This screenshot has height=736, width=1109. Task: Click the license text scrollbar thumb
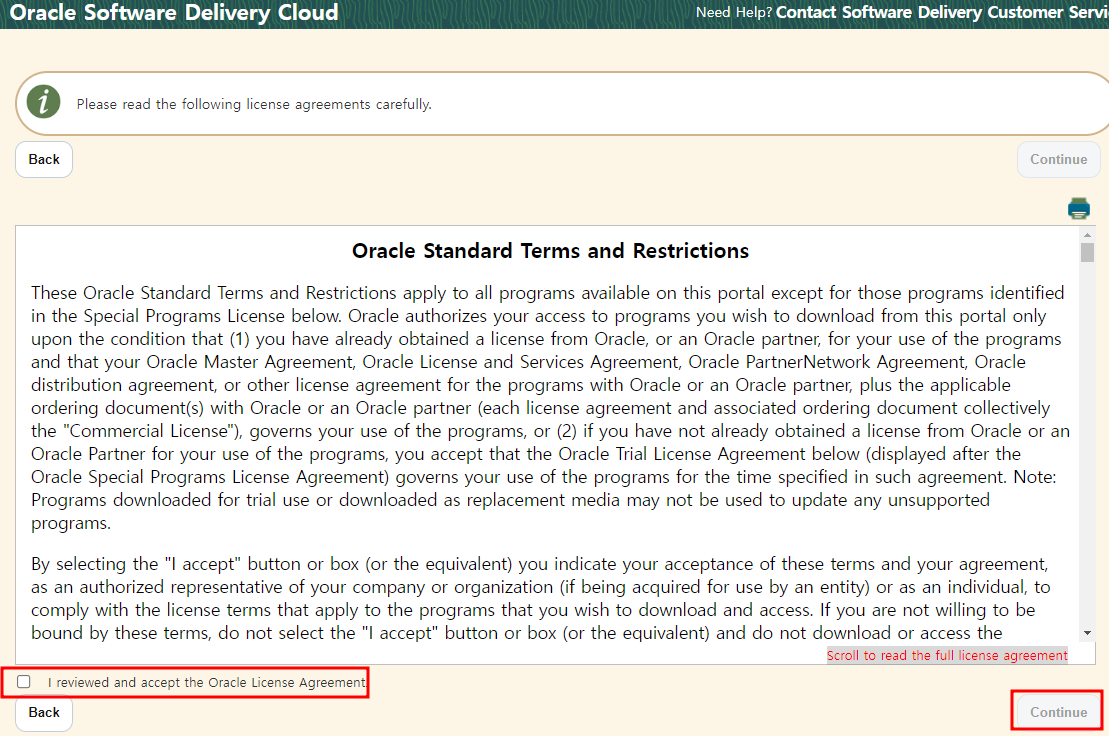(1088, 252)
